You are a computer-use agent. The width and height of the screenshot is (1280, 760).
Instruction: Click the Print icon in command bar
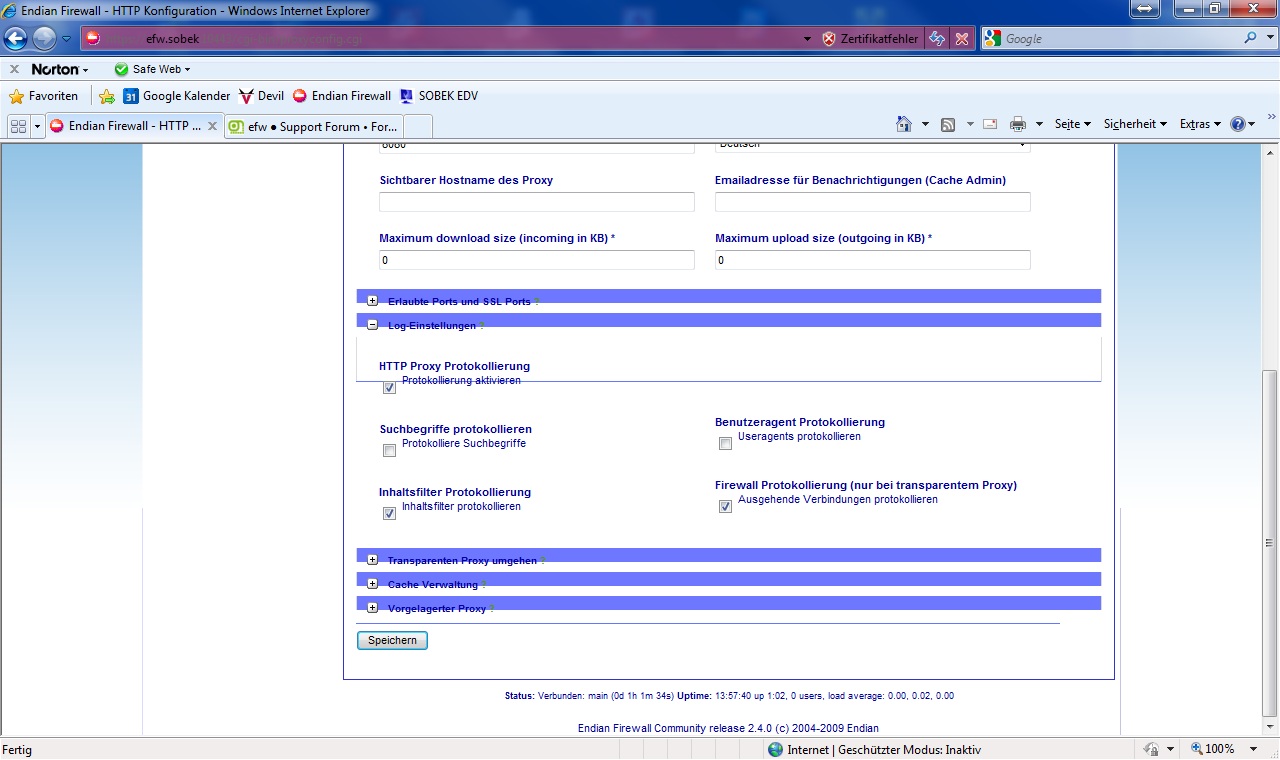[x=1017, y=124]
